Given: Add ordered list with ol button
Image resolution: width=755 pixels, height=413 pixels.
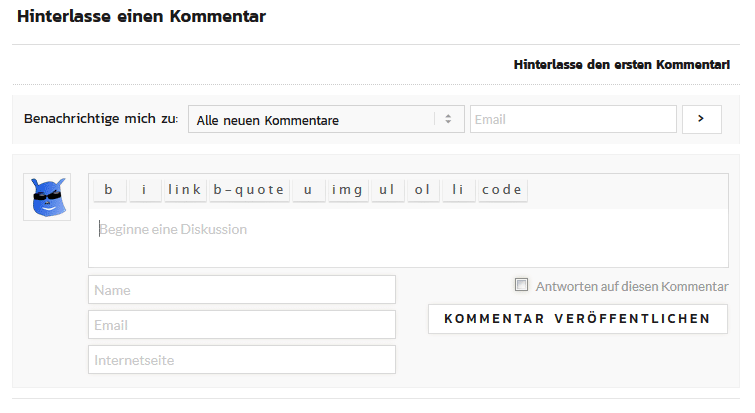Looking at the screenshot, I should click(x=423, y=190).
